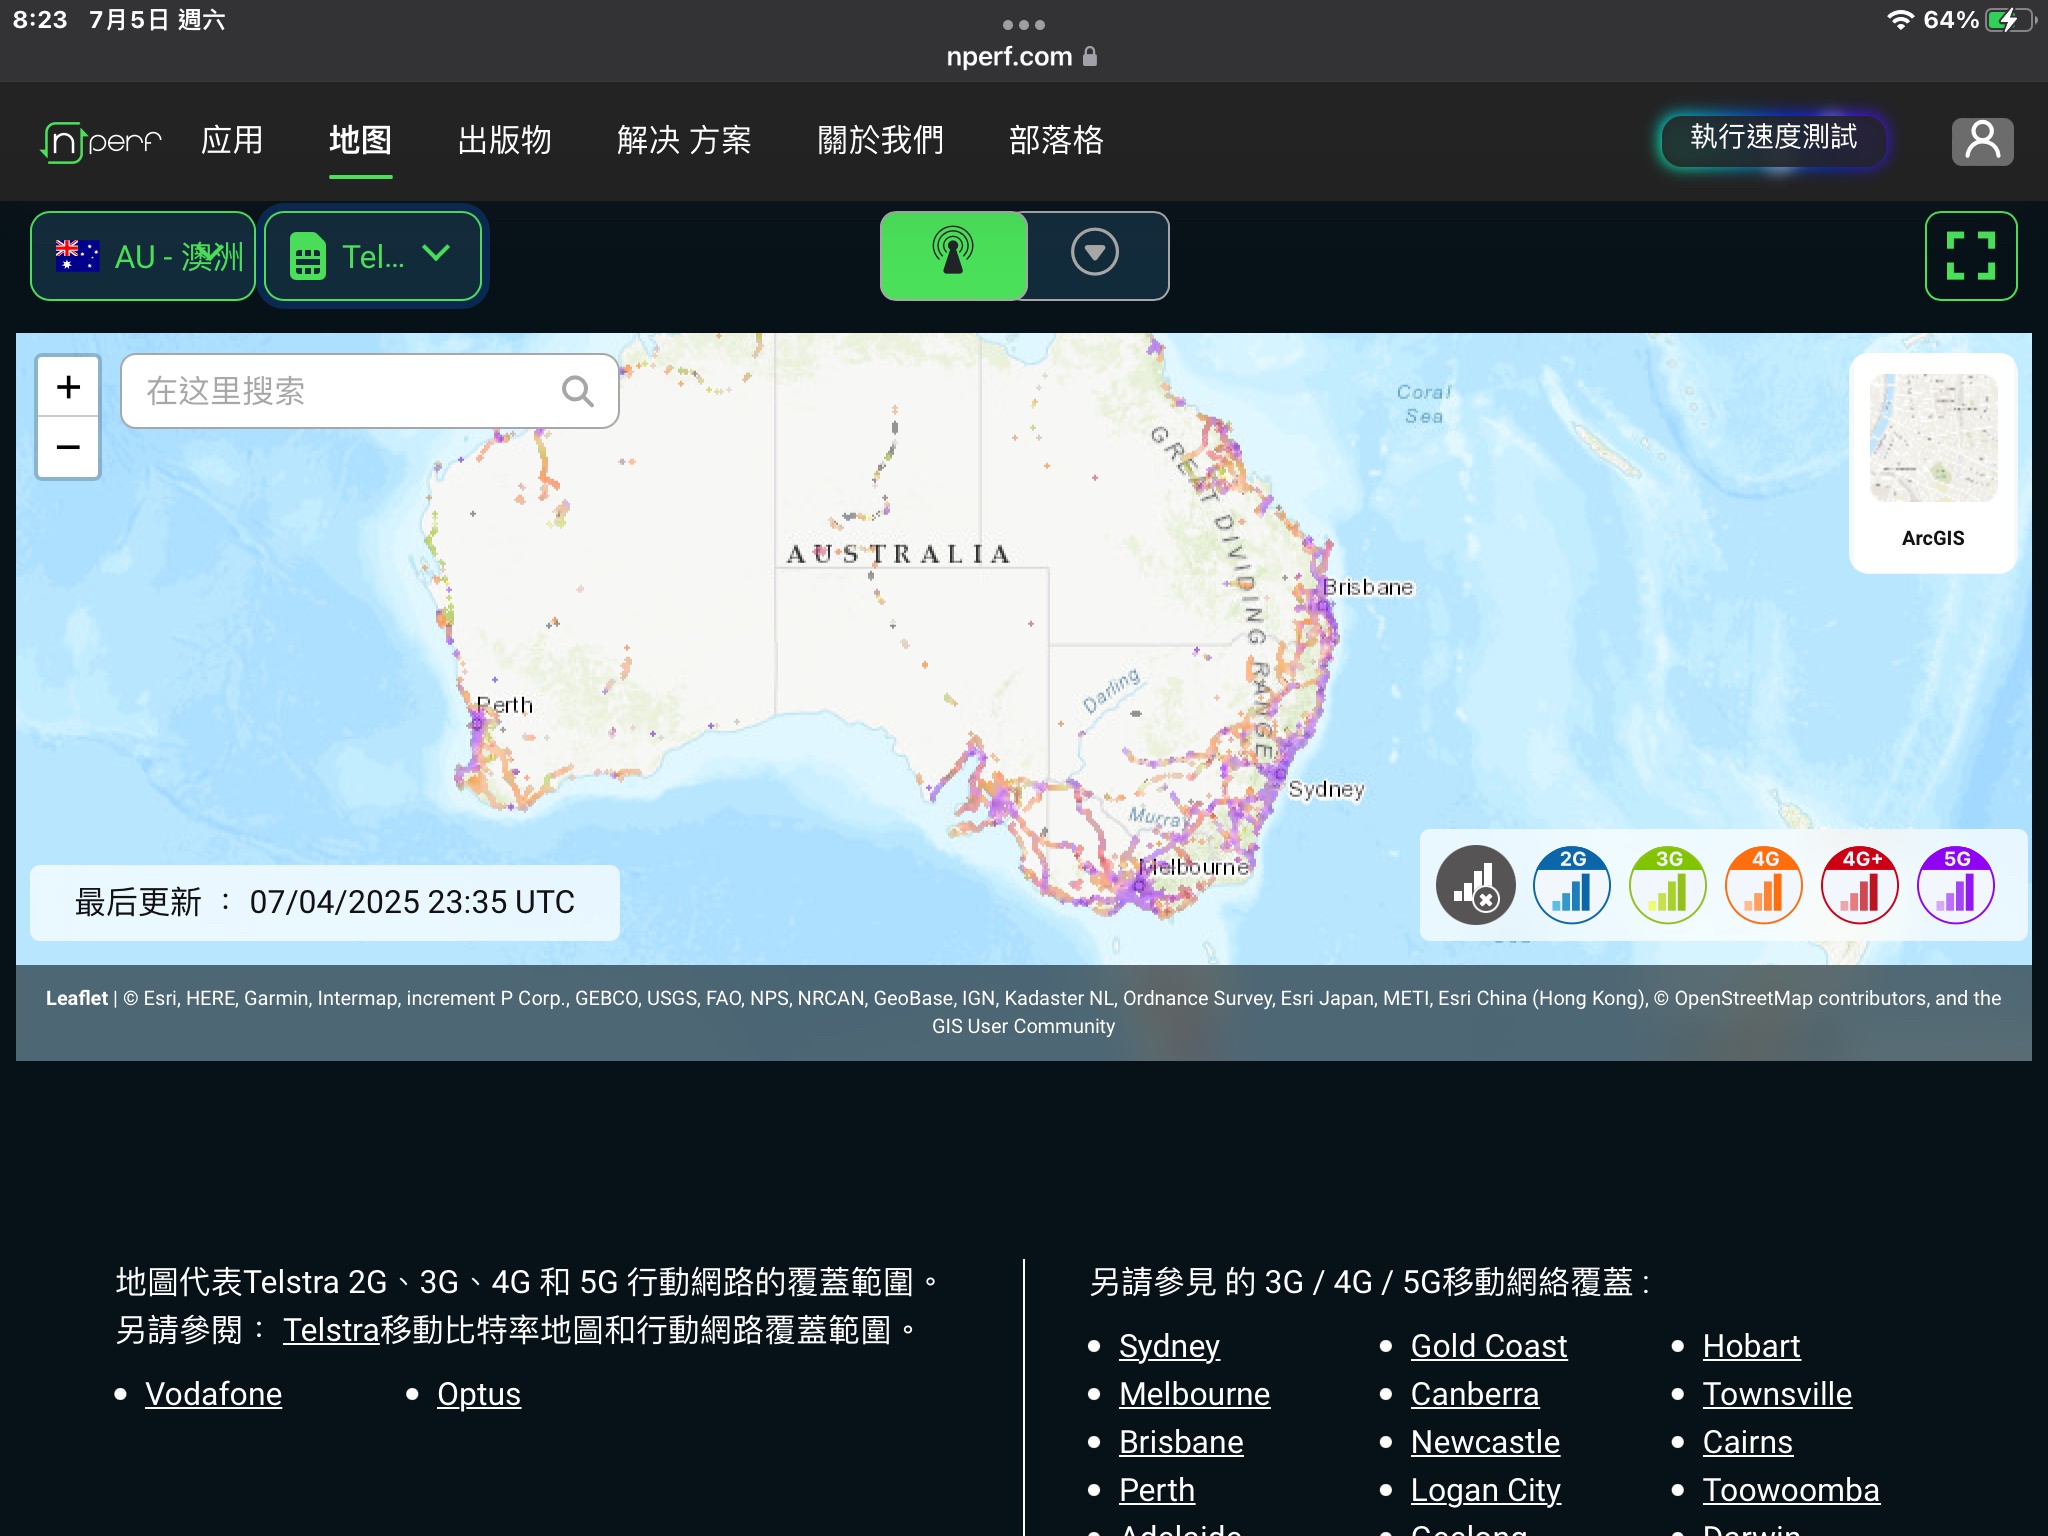Open the 解決方案 menu
Screen dimensions: 2048x1536
(684, 140)
